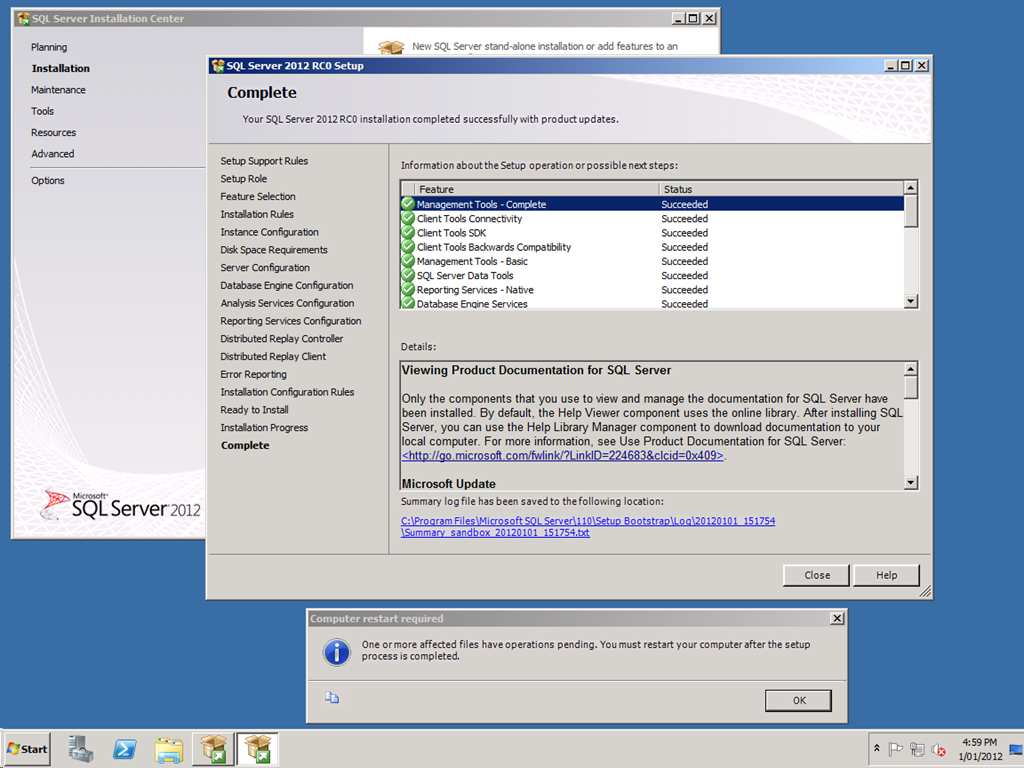
Task: Show hidden tray icons with the arrow
Action: (877, 749)
